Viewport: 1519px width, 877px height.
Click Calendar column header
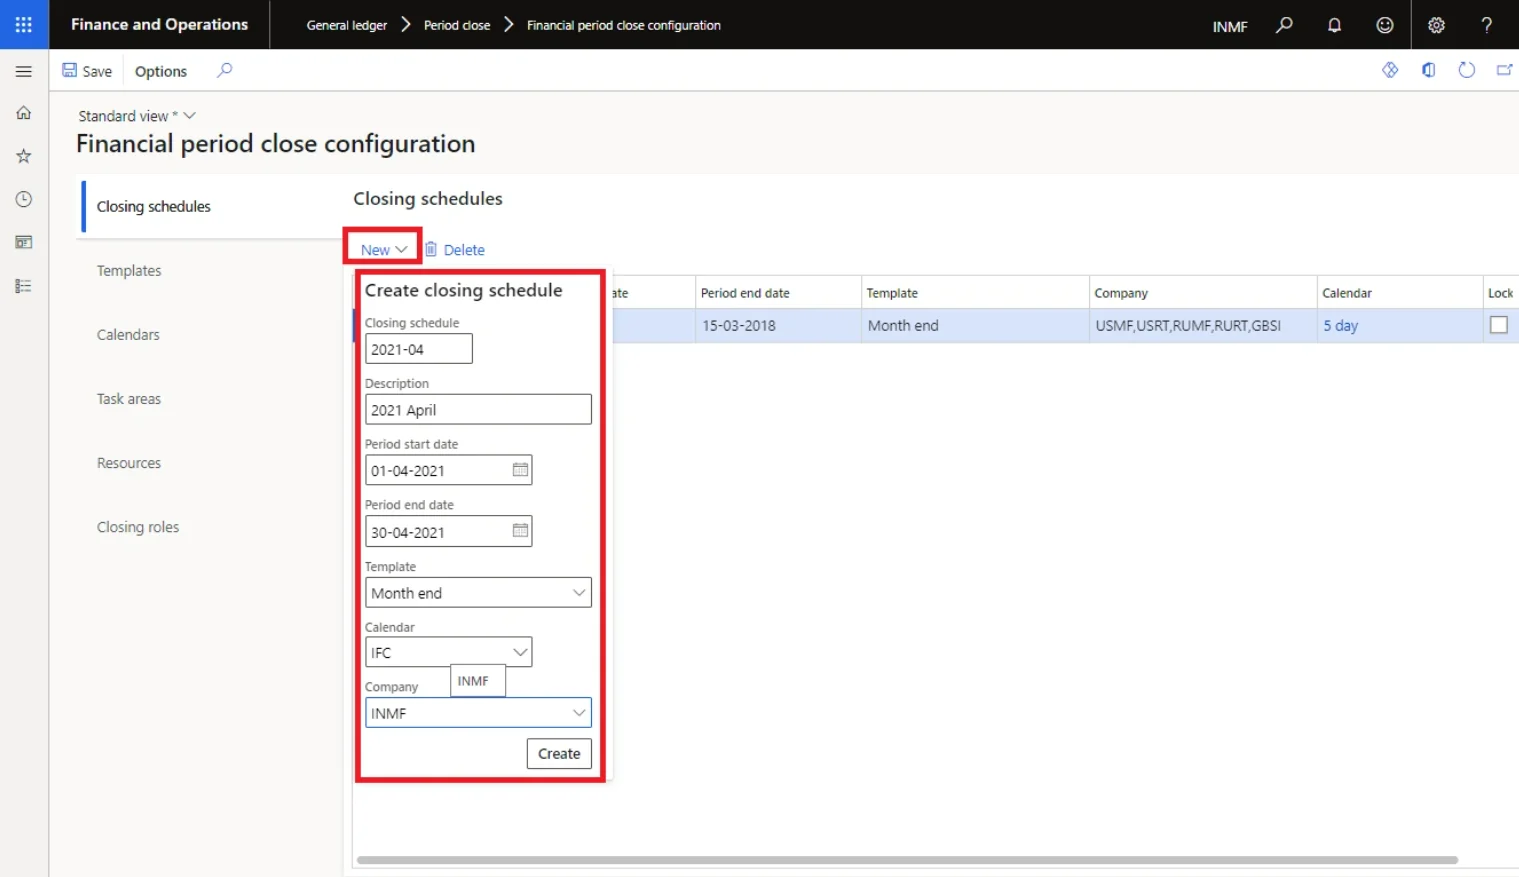pyautogui.click(x=1399, y=292)
